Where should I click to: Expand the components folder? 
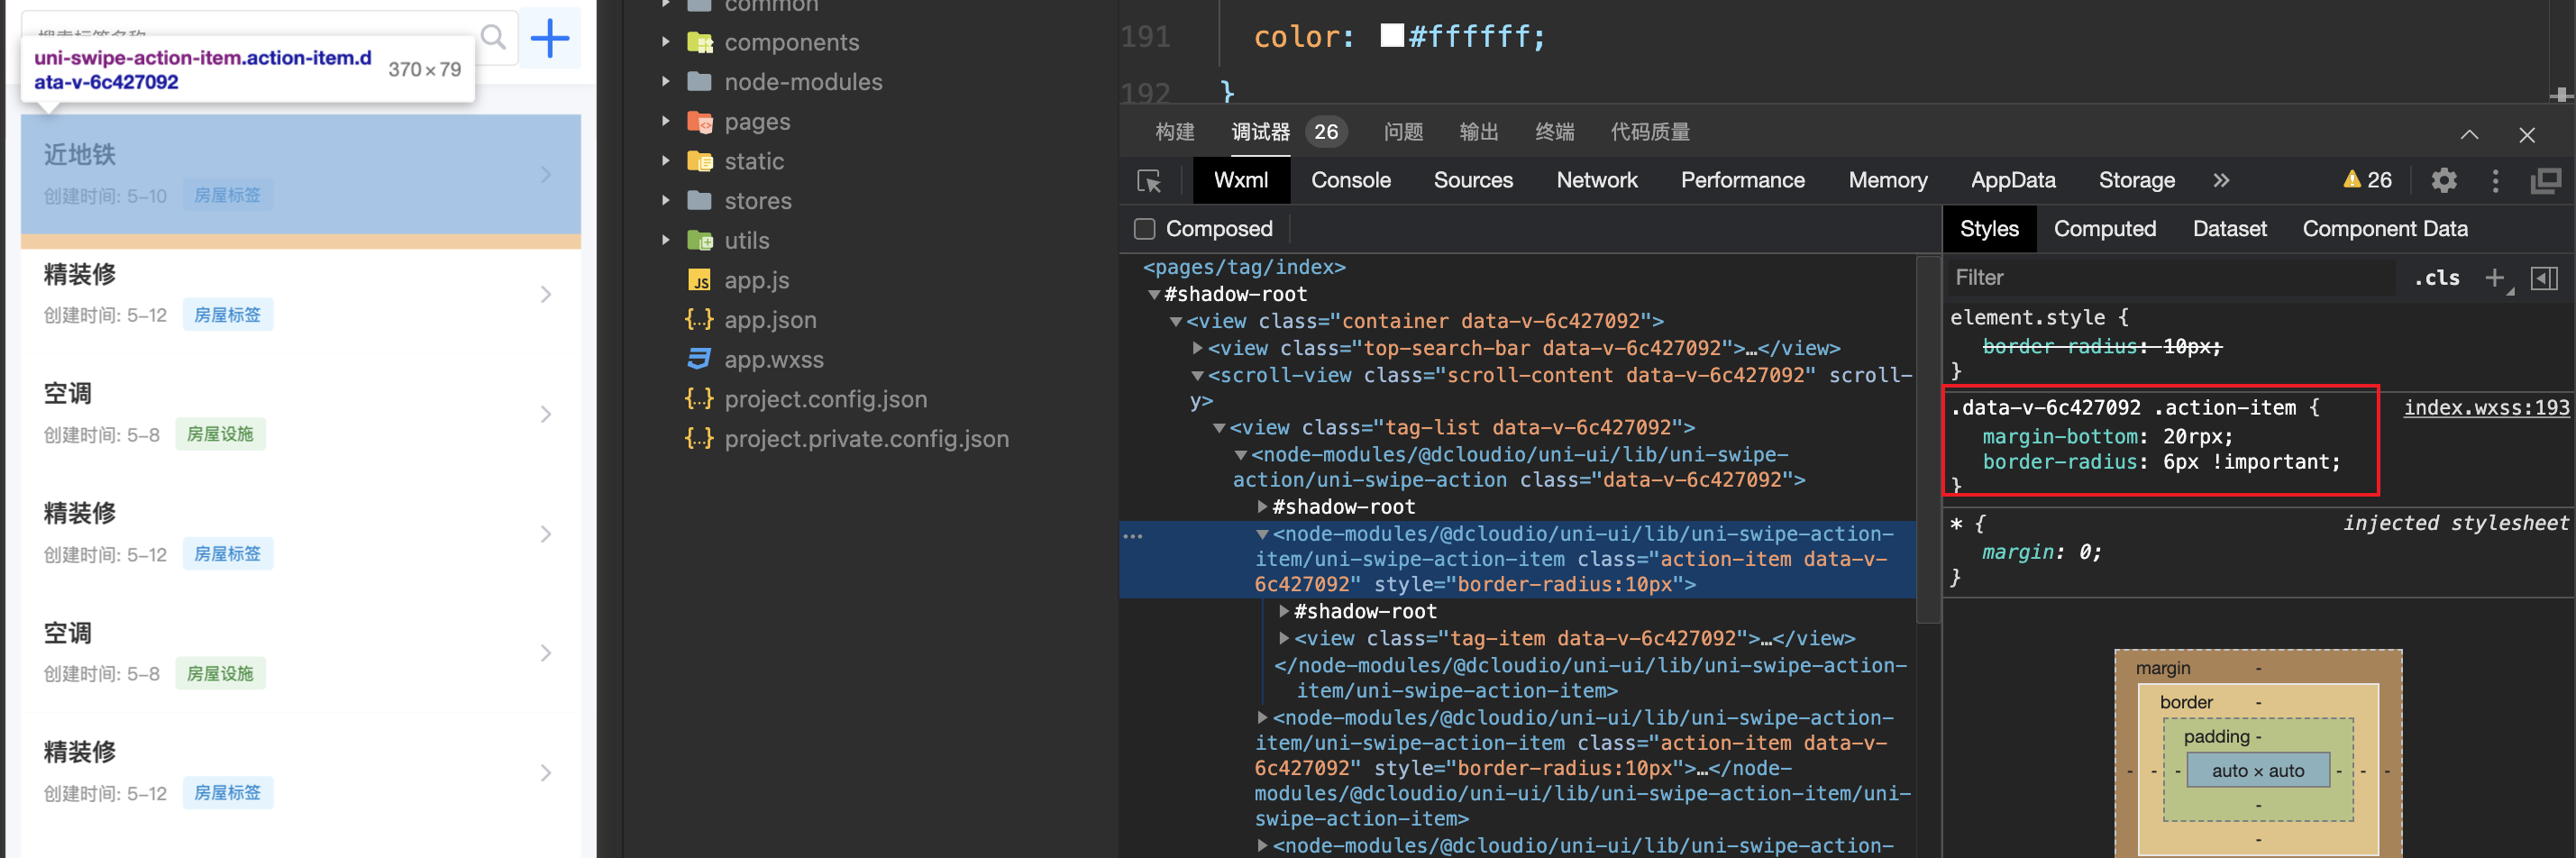[666, 42]
